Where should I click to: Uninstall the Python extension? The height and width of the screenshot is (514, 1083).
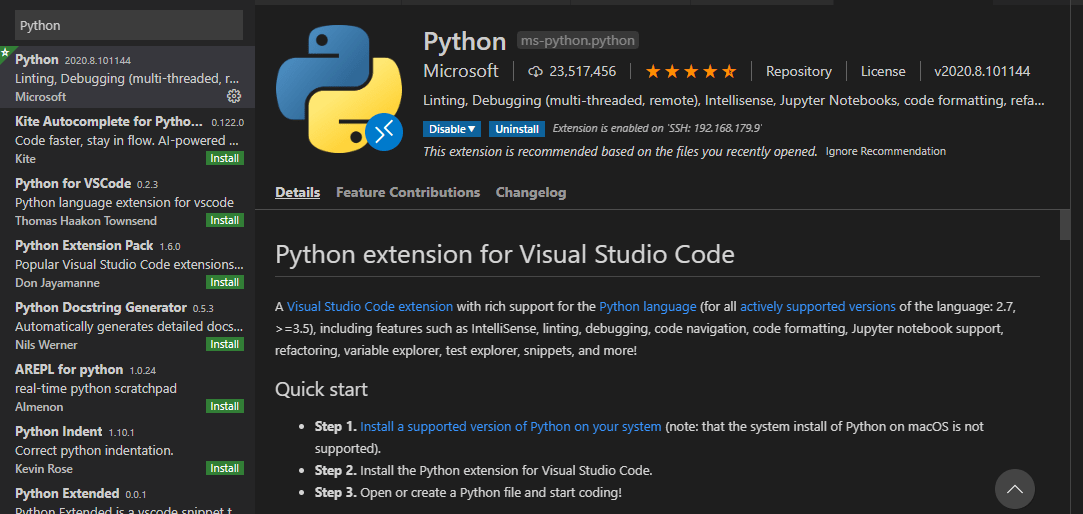pos(517,129)
